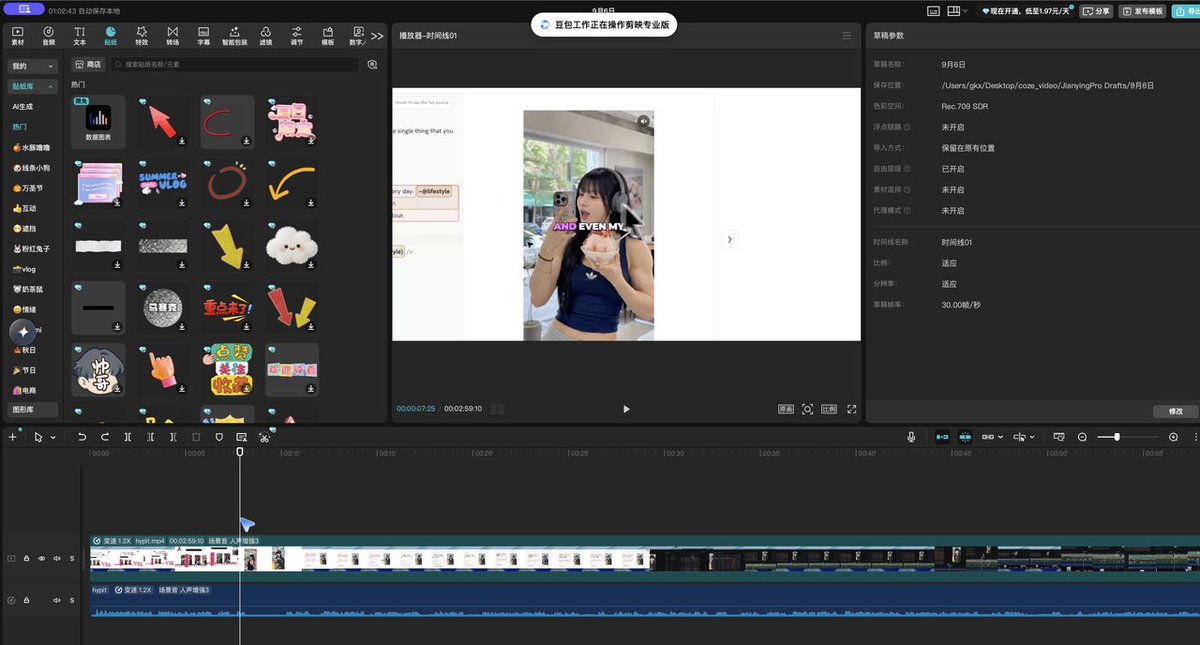1200x645 pixels.
Task: Click the playhead marker on timeline ruler
Action: click(240, 452)
